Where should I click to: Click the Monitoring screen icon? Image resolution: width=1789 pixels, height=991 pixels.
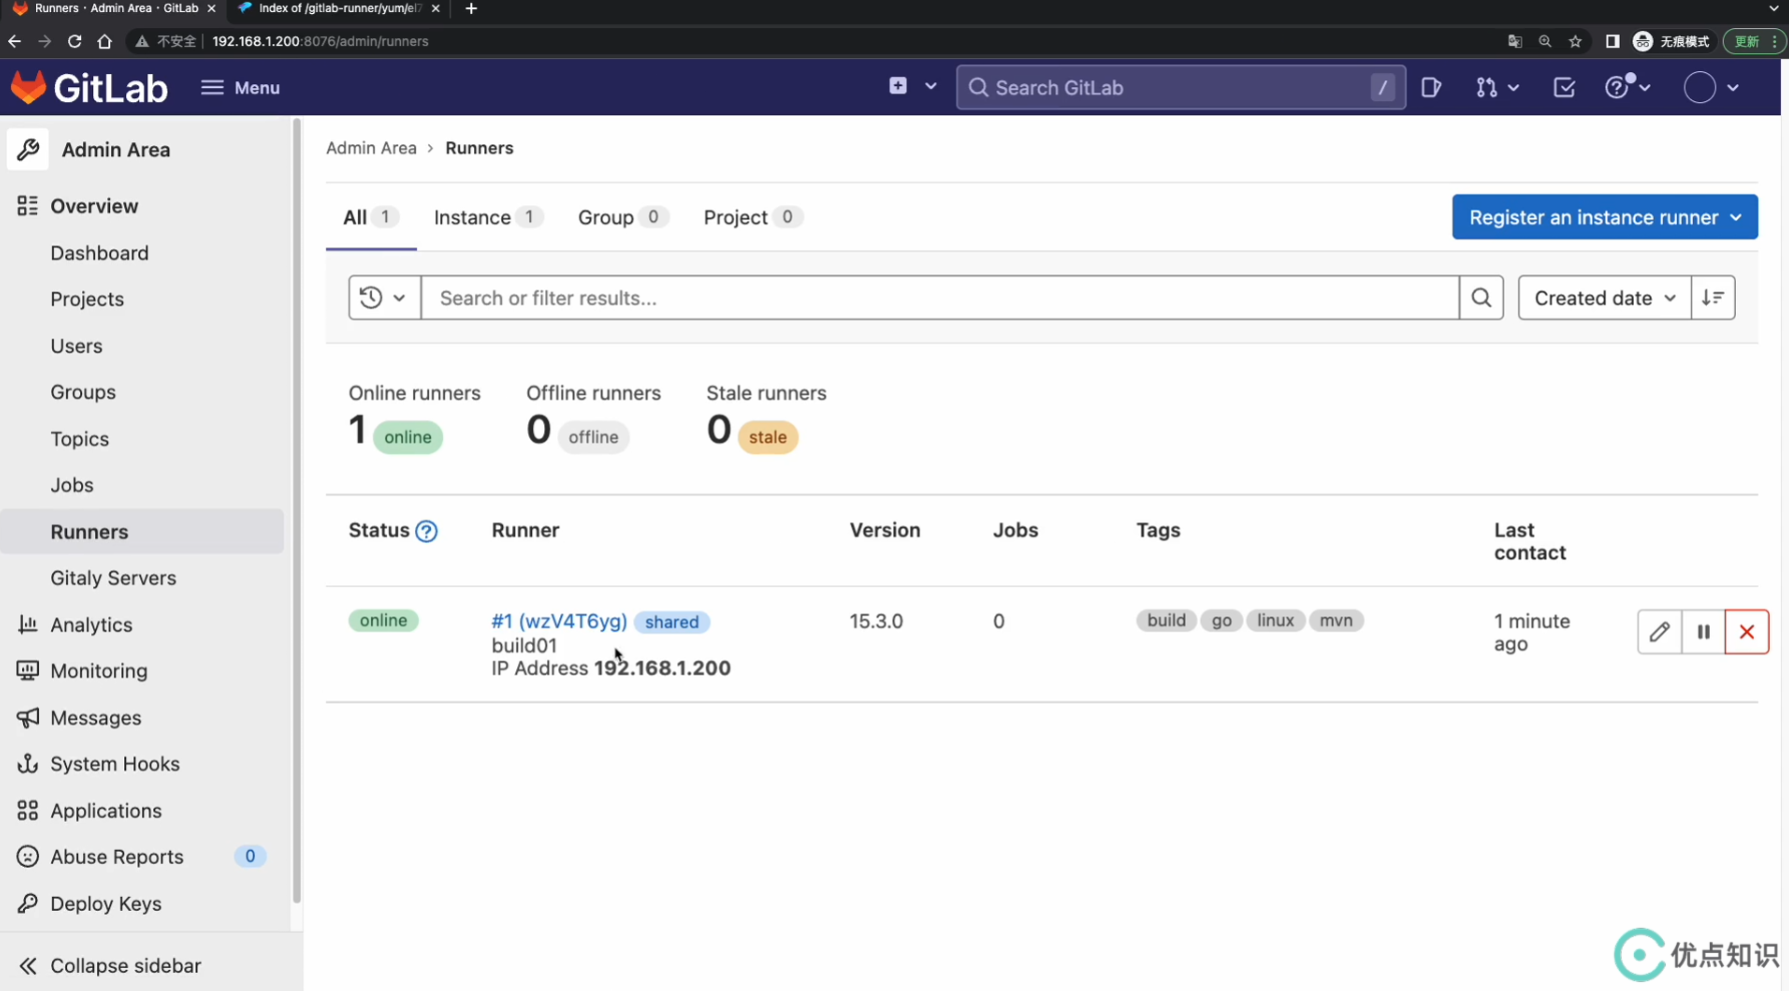click(x=27, y=671)
